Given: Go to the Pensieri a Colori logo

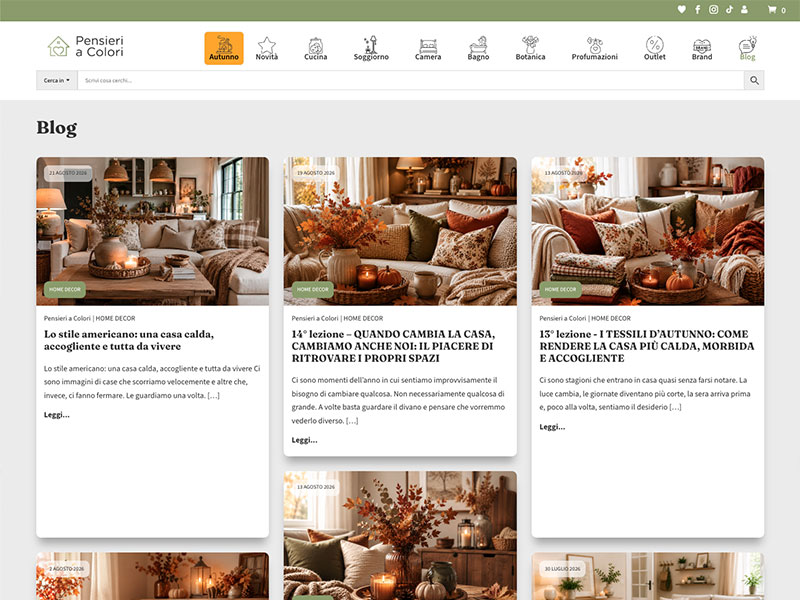Looking at the screenshot, I should (86, 46).
